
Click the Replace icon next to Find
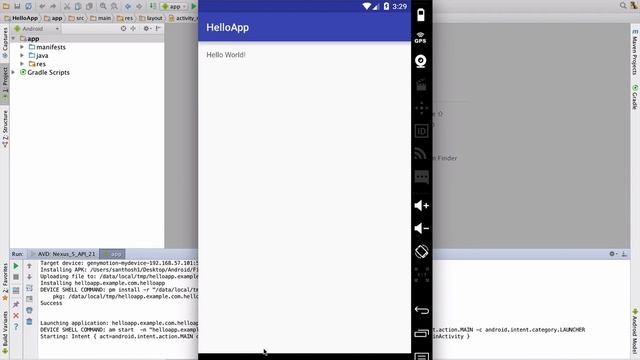click(114, 6)
